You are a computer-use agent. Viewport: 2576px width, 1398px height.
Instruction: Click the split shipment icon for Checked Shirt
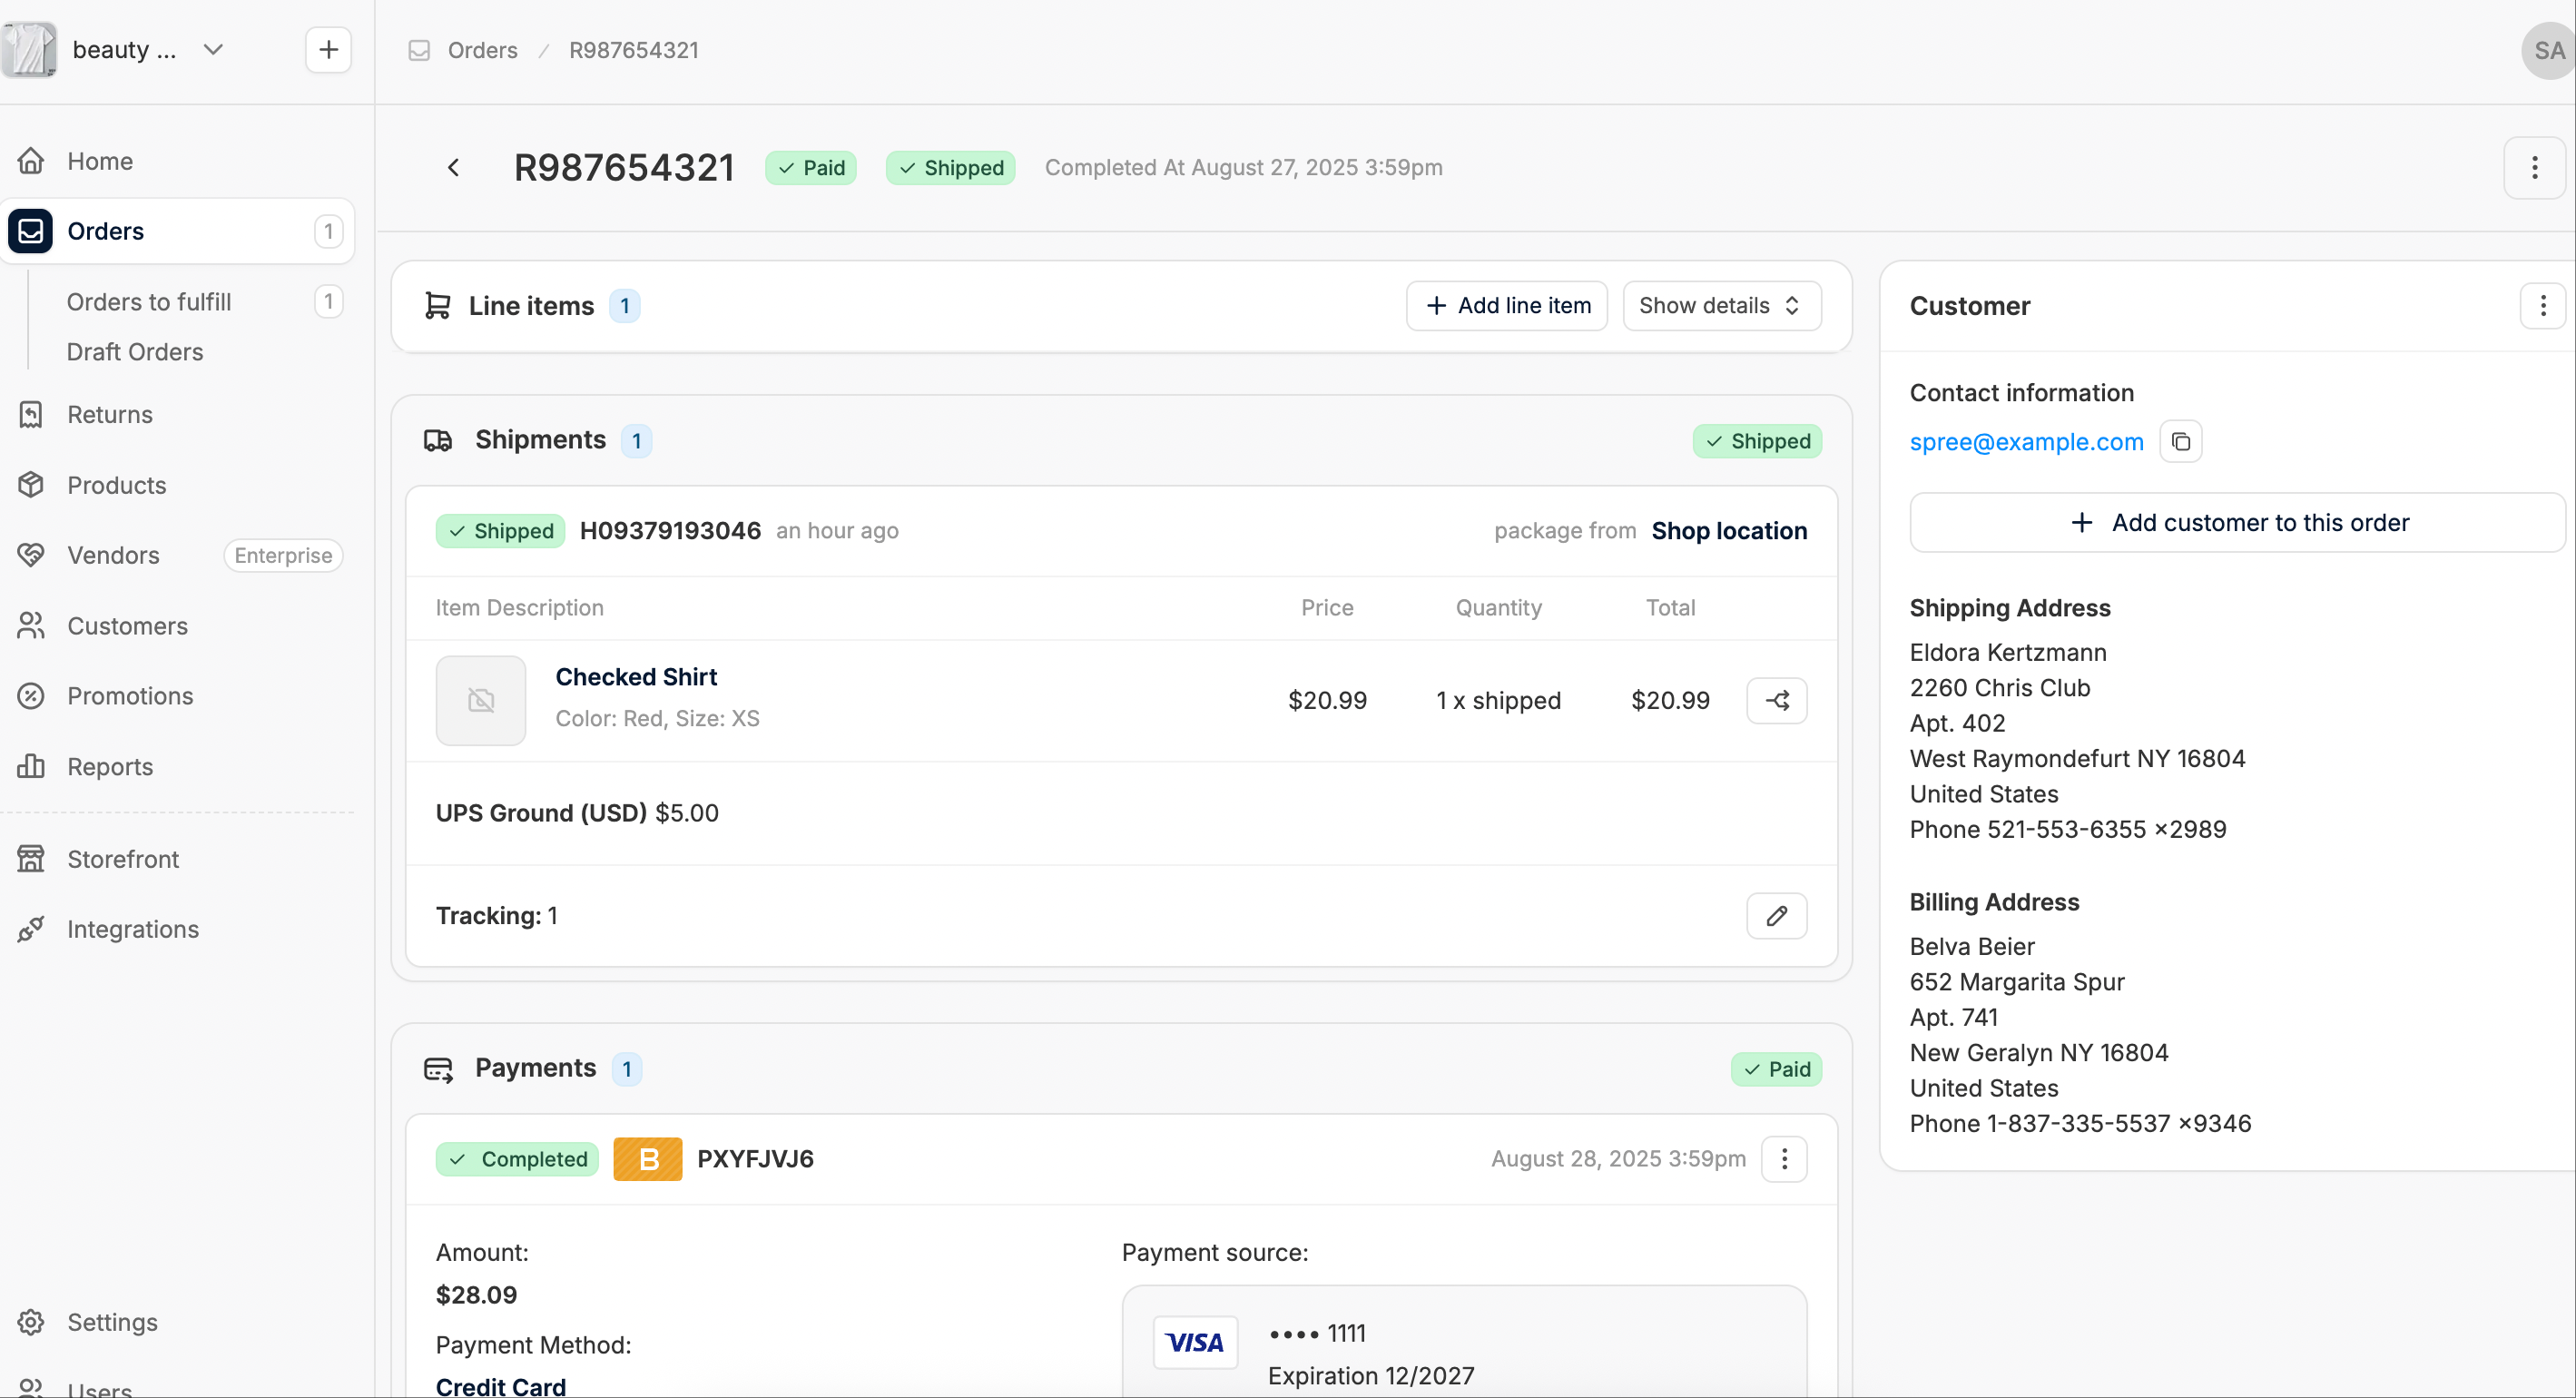[x=1776, y=700]
